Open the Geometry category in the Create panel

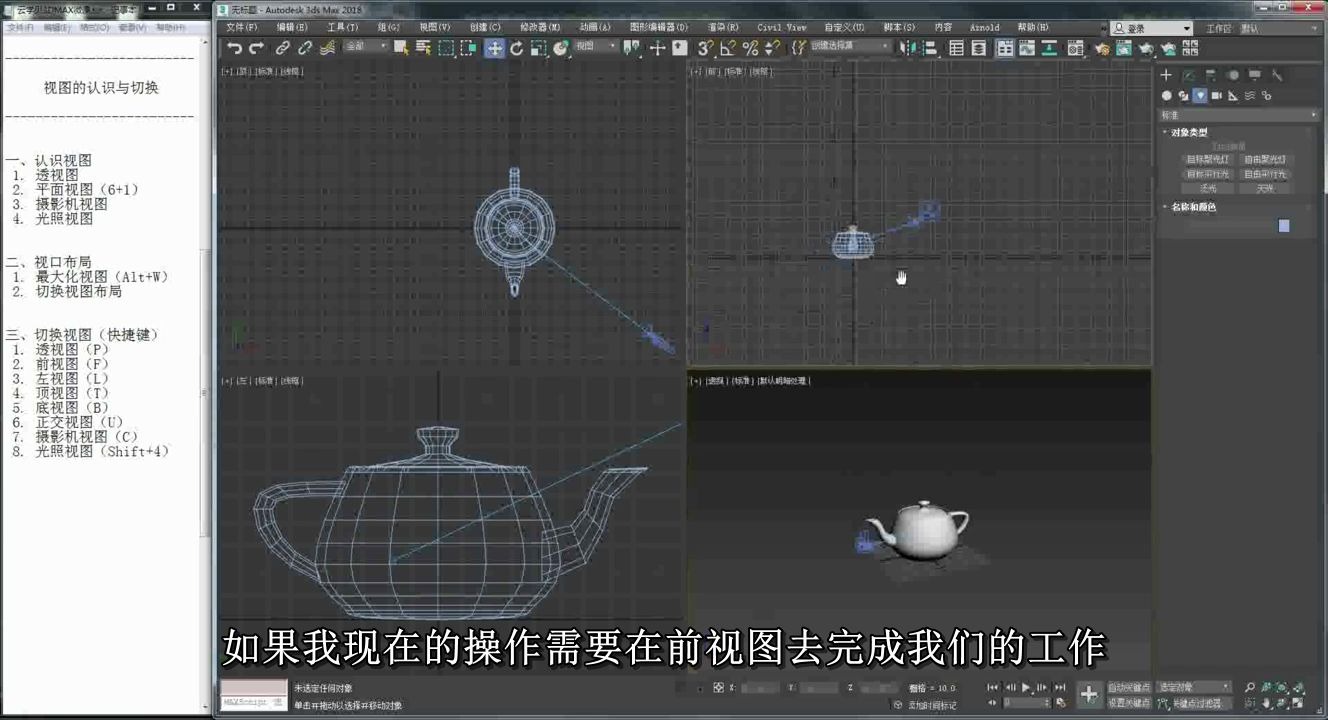coord(1166,95)
